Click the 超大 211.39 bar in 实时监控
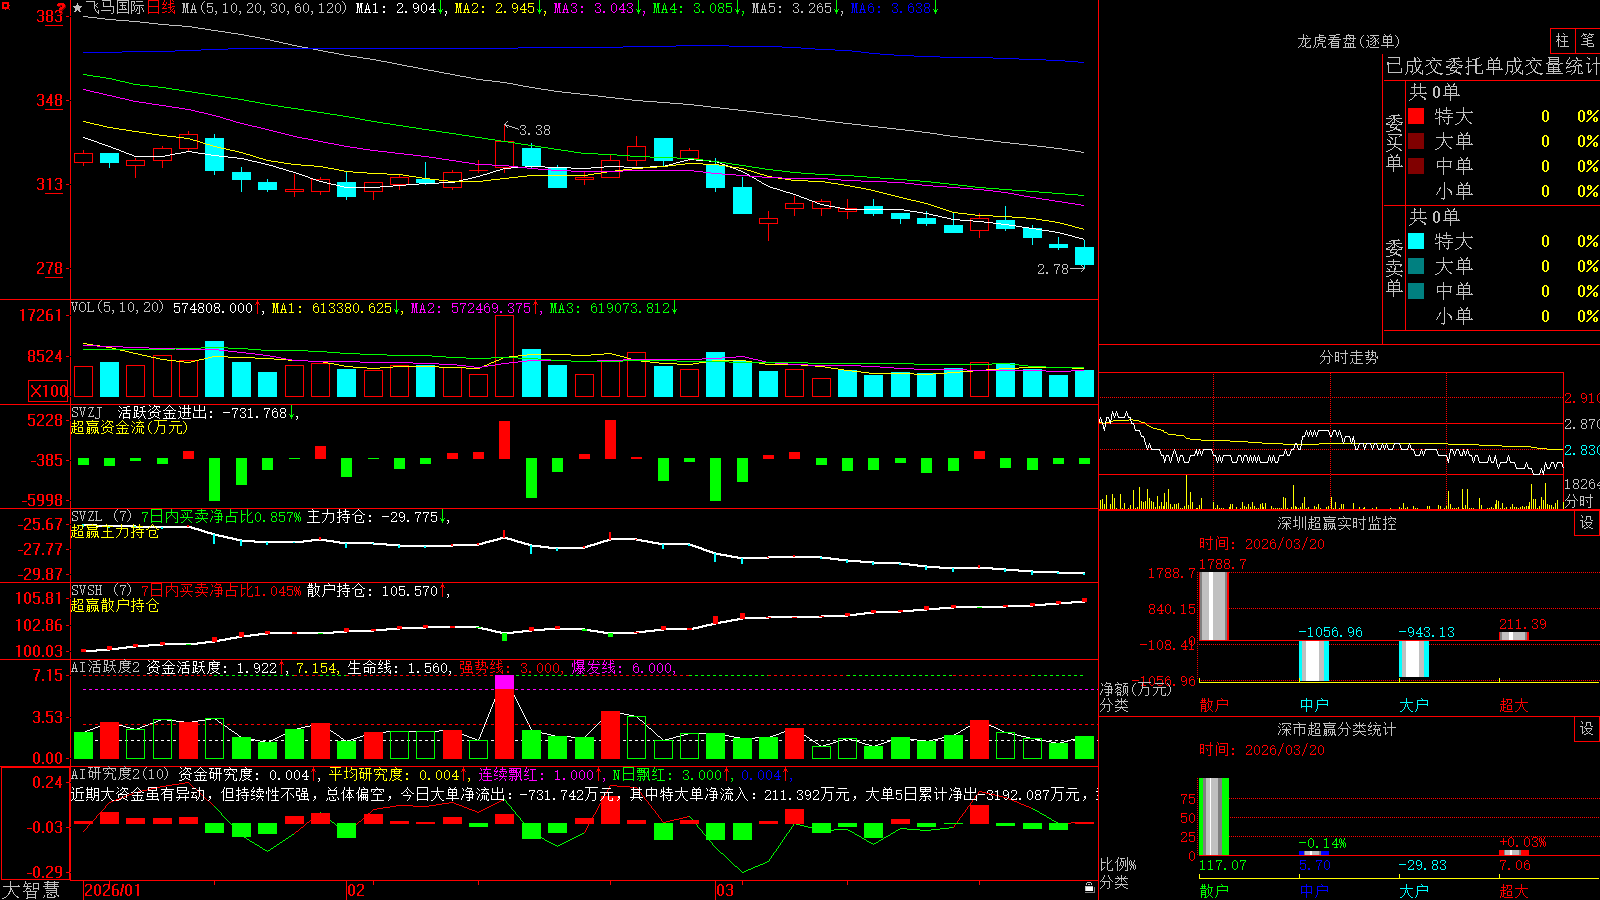 click(1513, 636)
